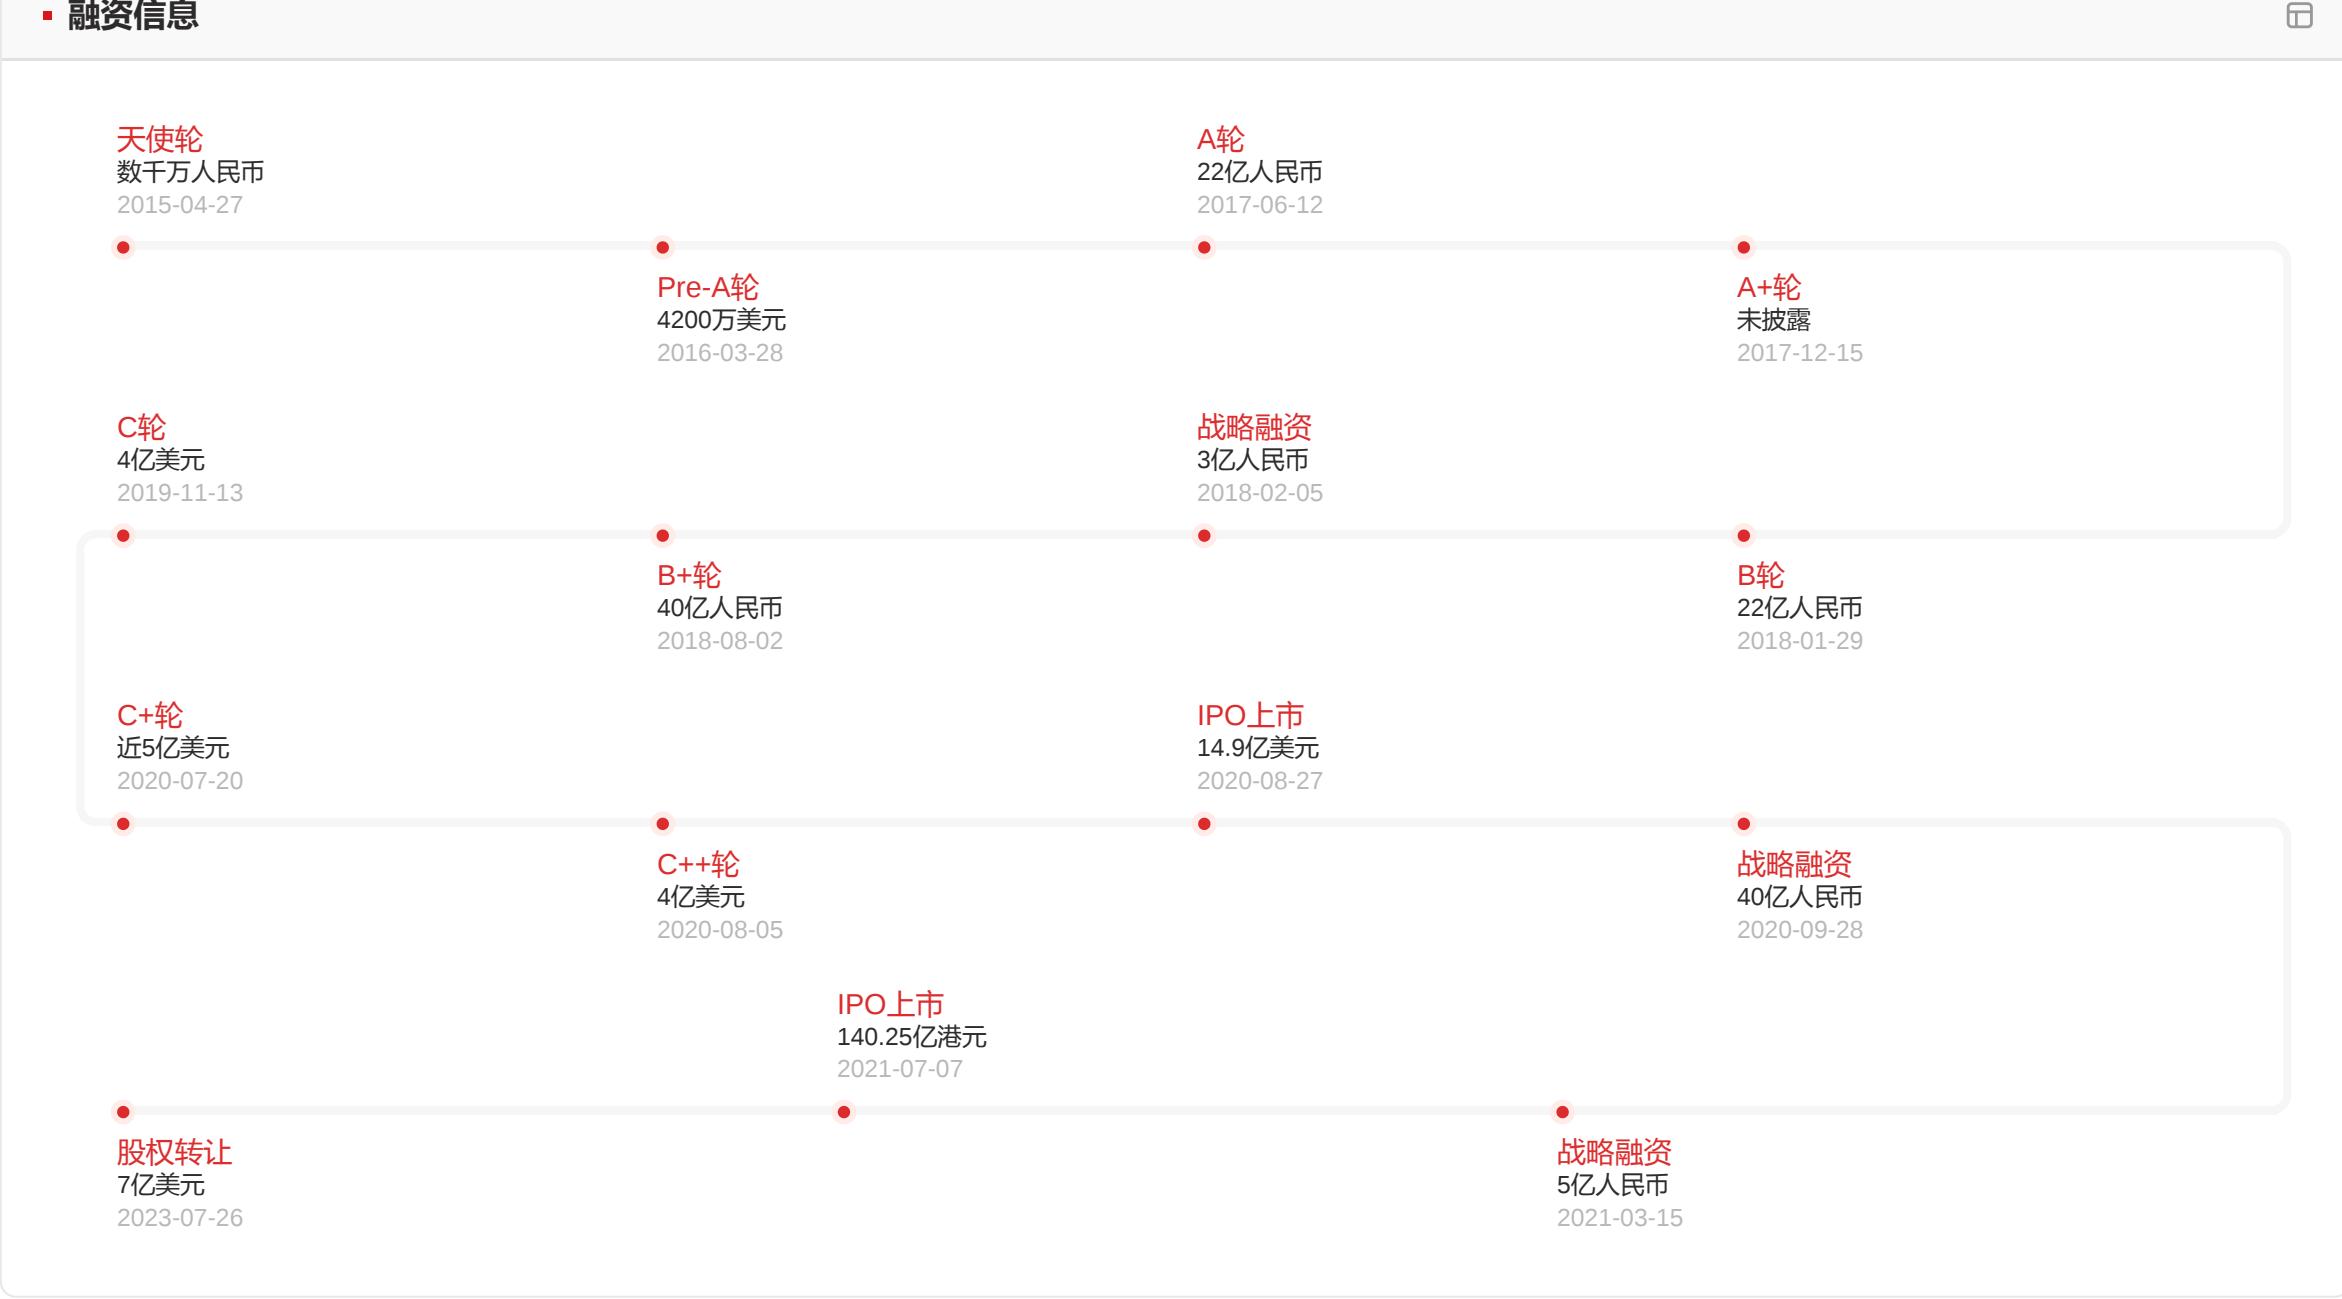Click the timeline dot above Pre-A轮
This screenshot has height=1299, width=2342.
[663, 247]
